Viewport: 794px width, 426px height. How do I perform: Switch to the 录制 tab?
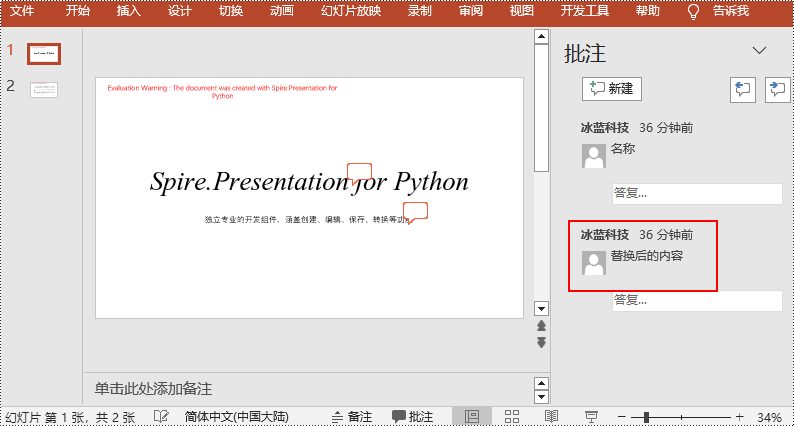click(x=420, y=11)
